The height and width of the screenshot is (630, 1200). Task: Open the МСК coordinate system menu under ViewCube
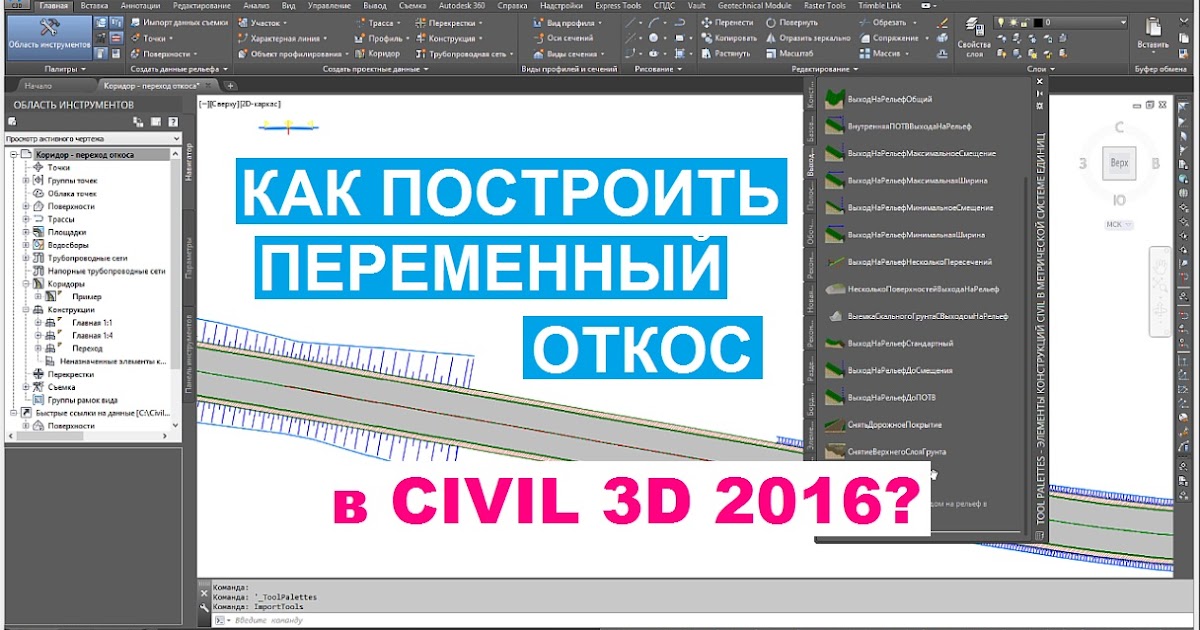(x=1119, y=224)
